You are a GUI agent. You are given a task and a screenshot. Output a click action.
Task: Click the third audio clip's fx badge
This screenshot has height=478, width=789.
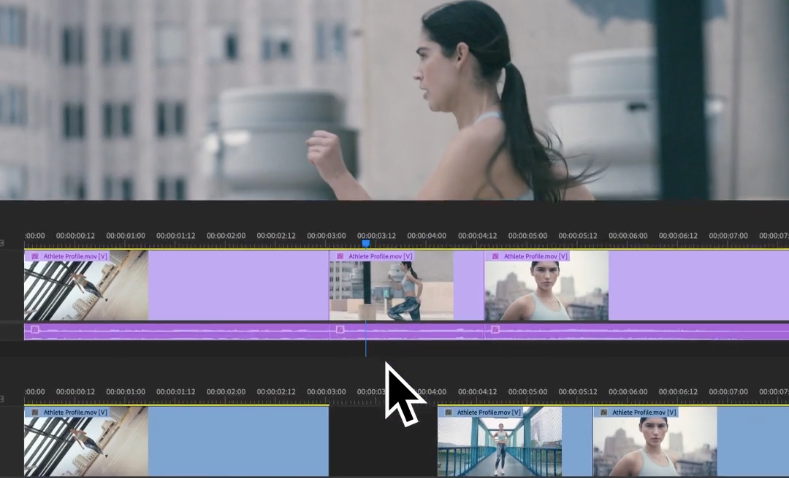click(494, 329)
